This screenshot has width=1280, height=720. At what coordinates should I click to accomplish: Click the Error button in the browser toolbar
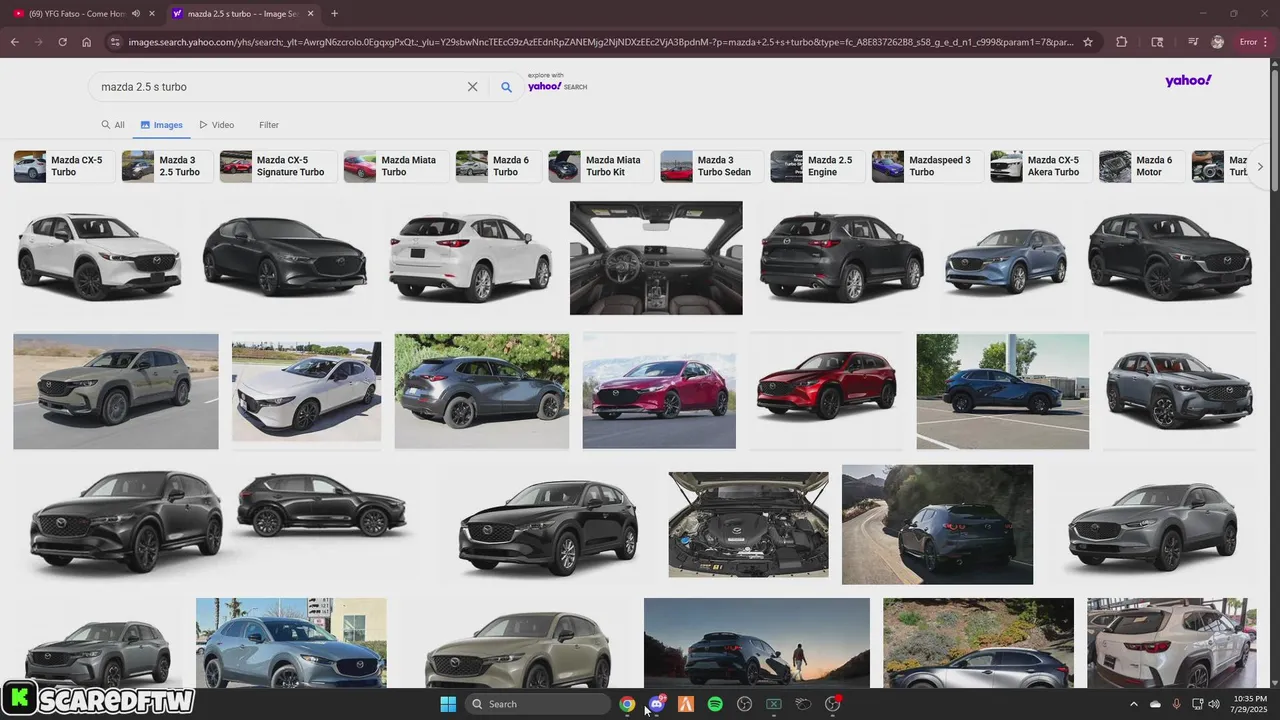click(1254, 42)
